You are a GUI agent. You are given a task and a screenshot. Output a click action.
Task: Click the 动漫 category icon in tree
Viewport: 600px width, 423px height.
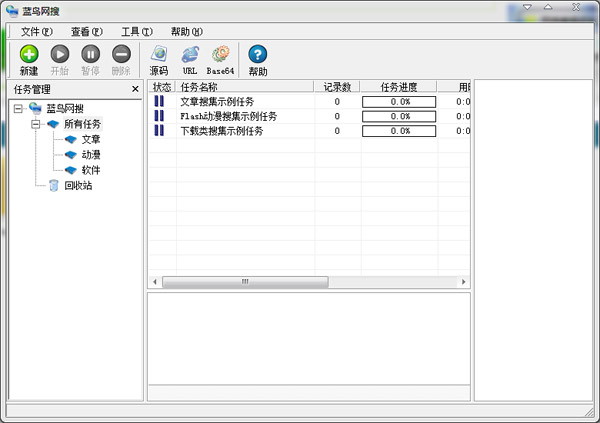pyautogui.click(x=71, y=155)
